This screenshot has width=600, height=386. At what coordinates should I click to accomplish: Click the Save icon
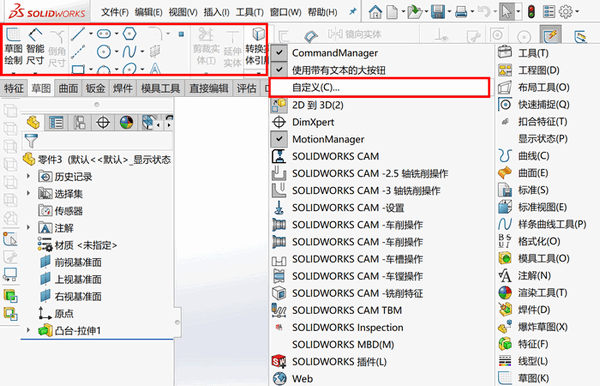pos(438,12)
